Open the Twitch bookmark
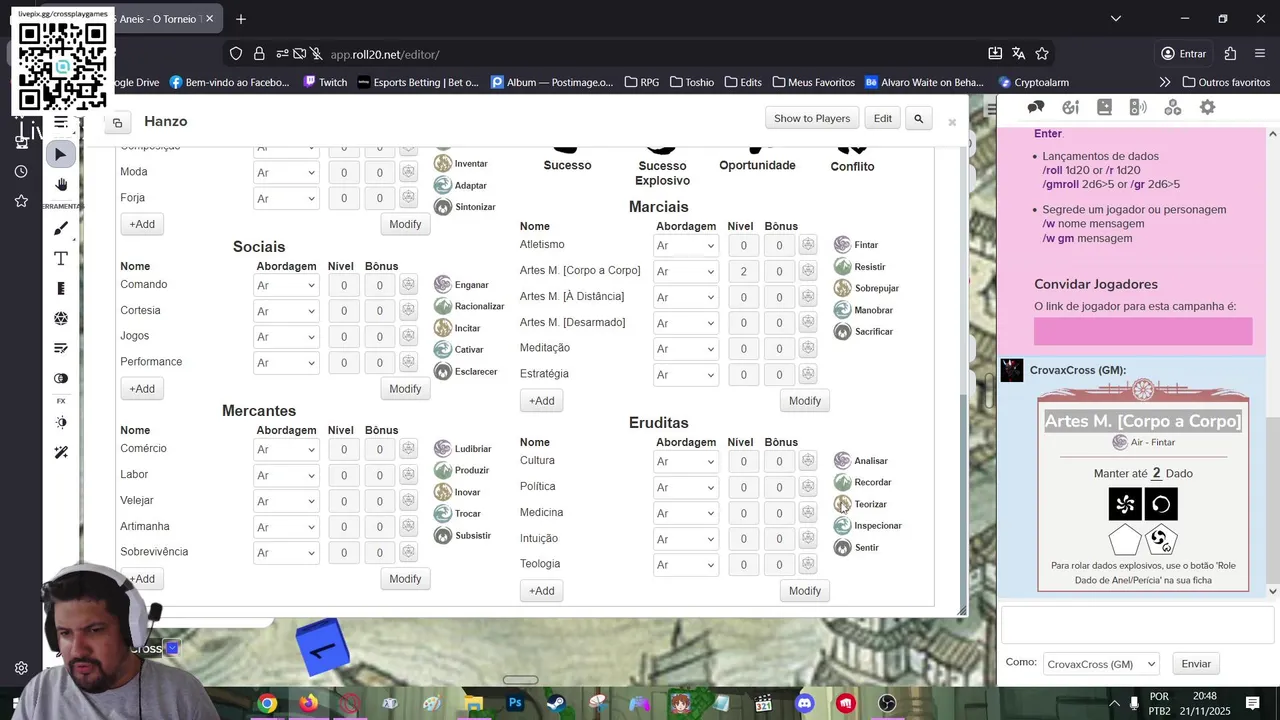Image resolution: width=1280 pixels, height=720 pixels. pos(325,82)
